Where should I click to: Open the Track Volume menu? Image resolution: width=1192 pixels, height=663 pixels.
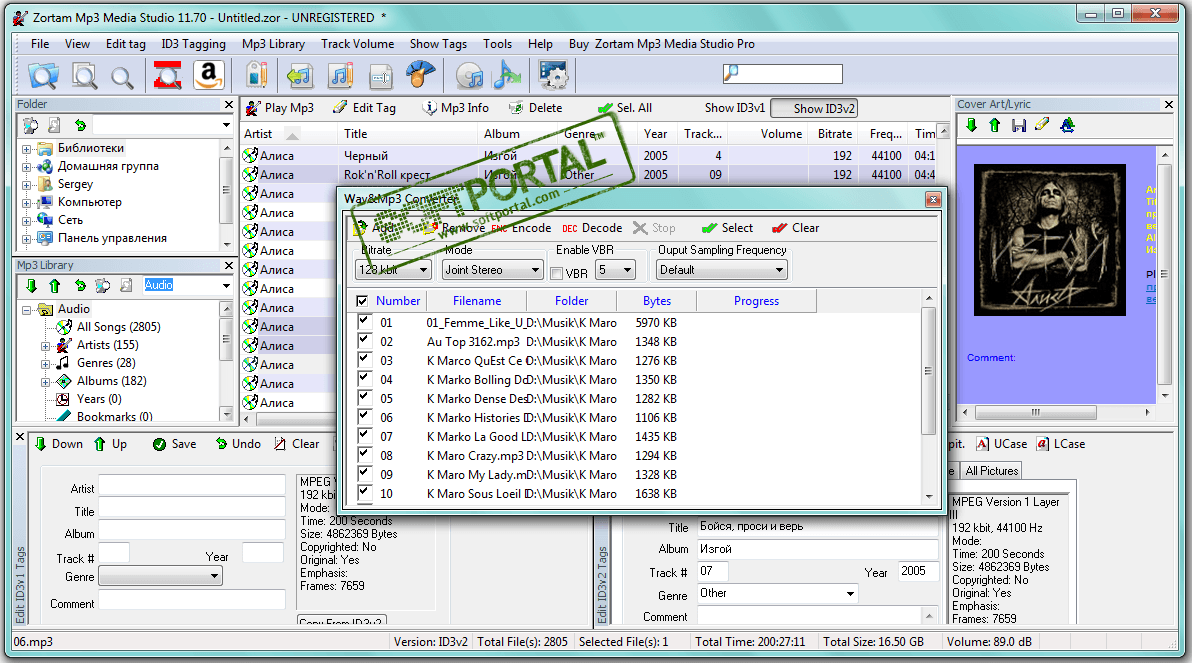[x=357, y=44]
